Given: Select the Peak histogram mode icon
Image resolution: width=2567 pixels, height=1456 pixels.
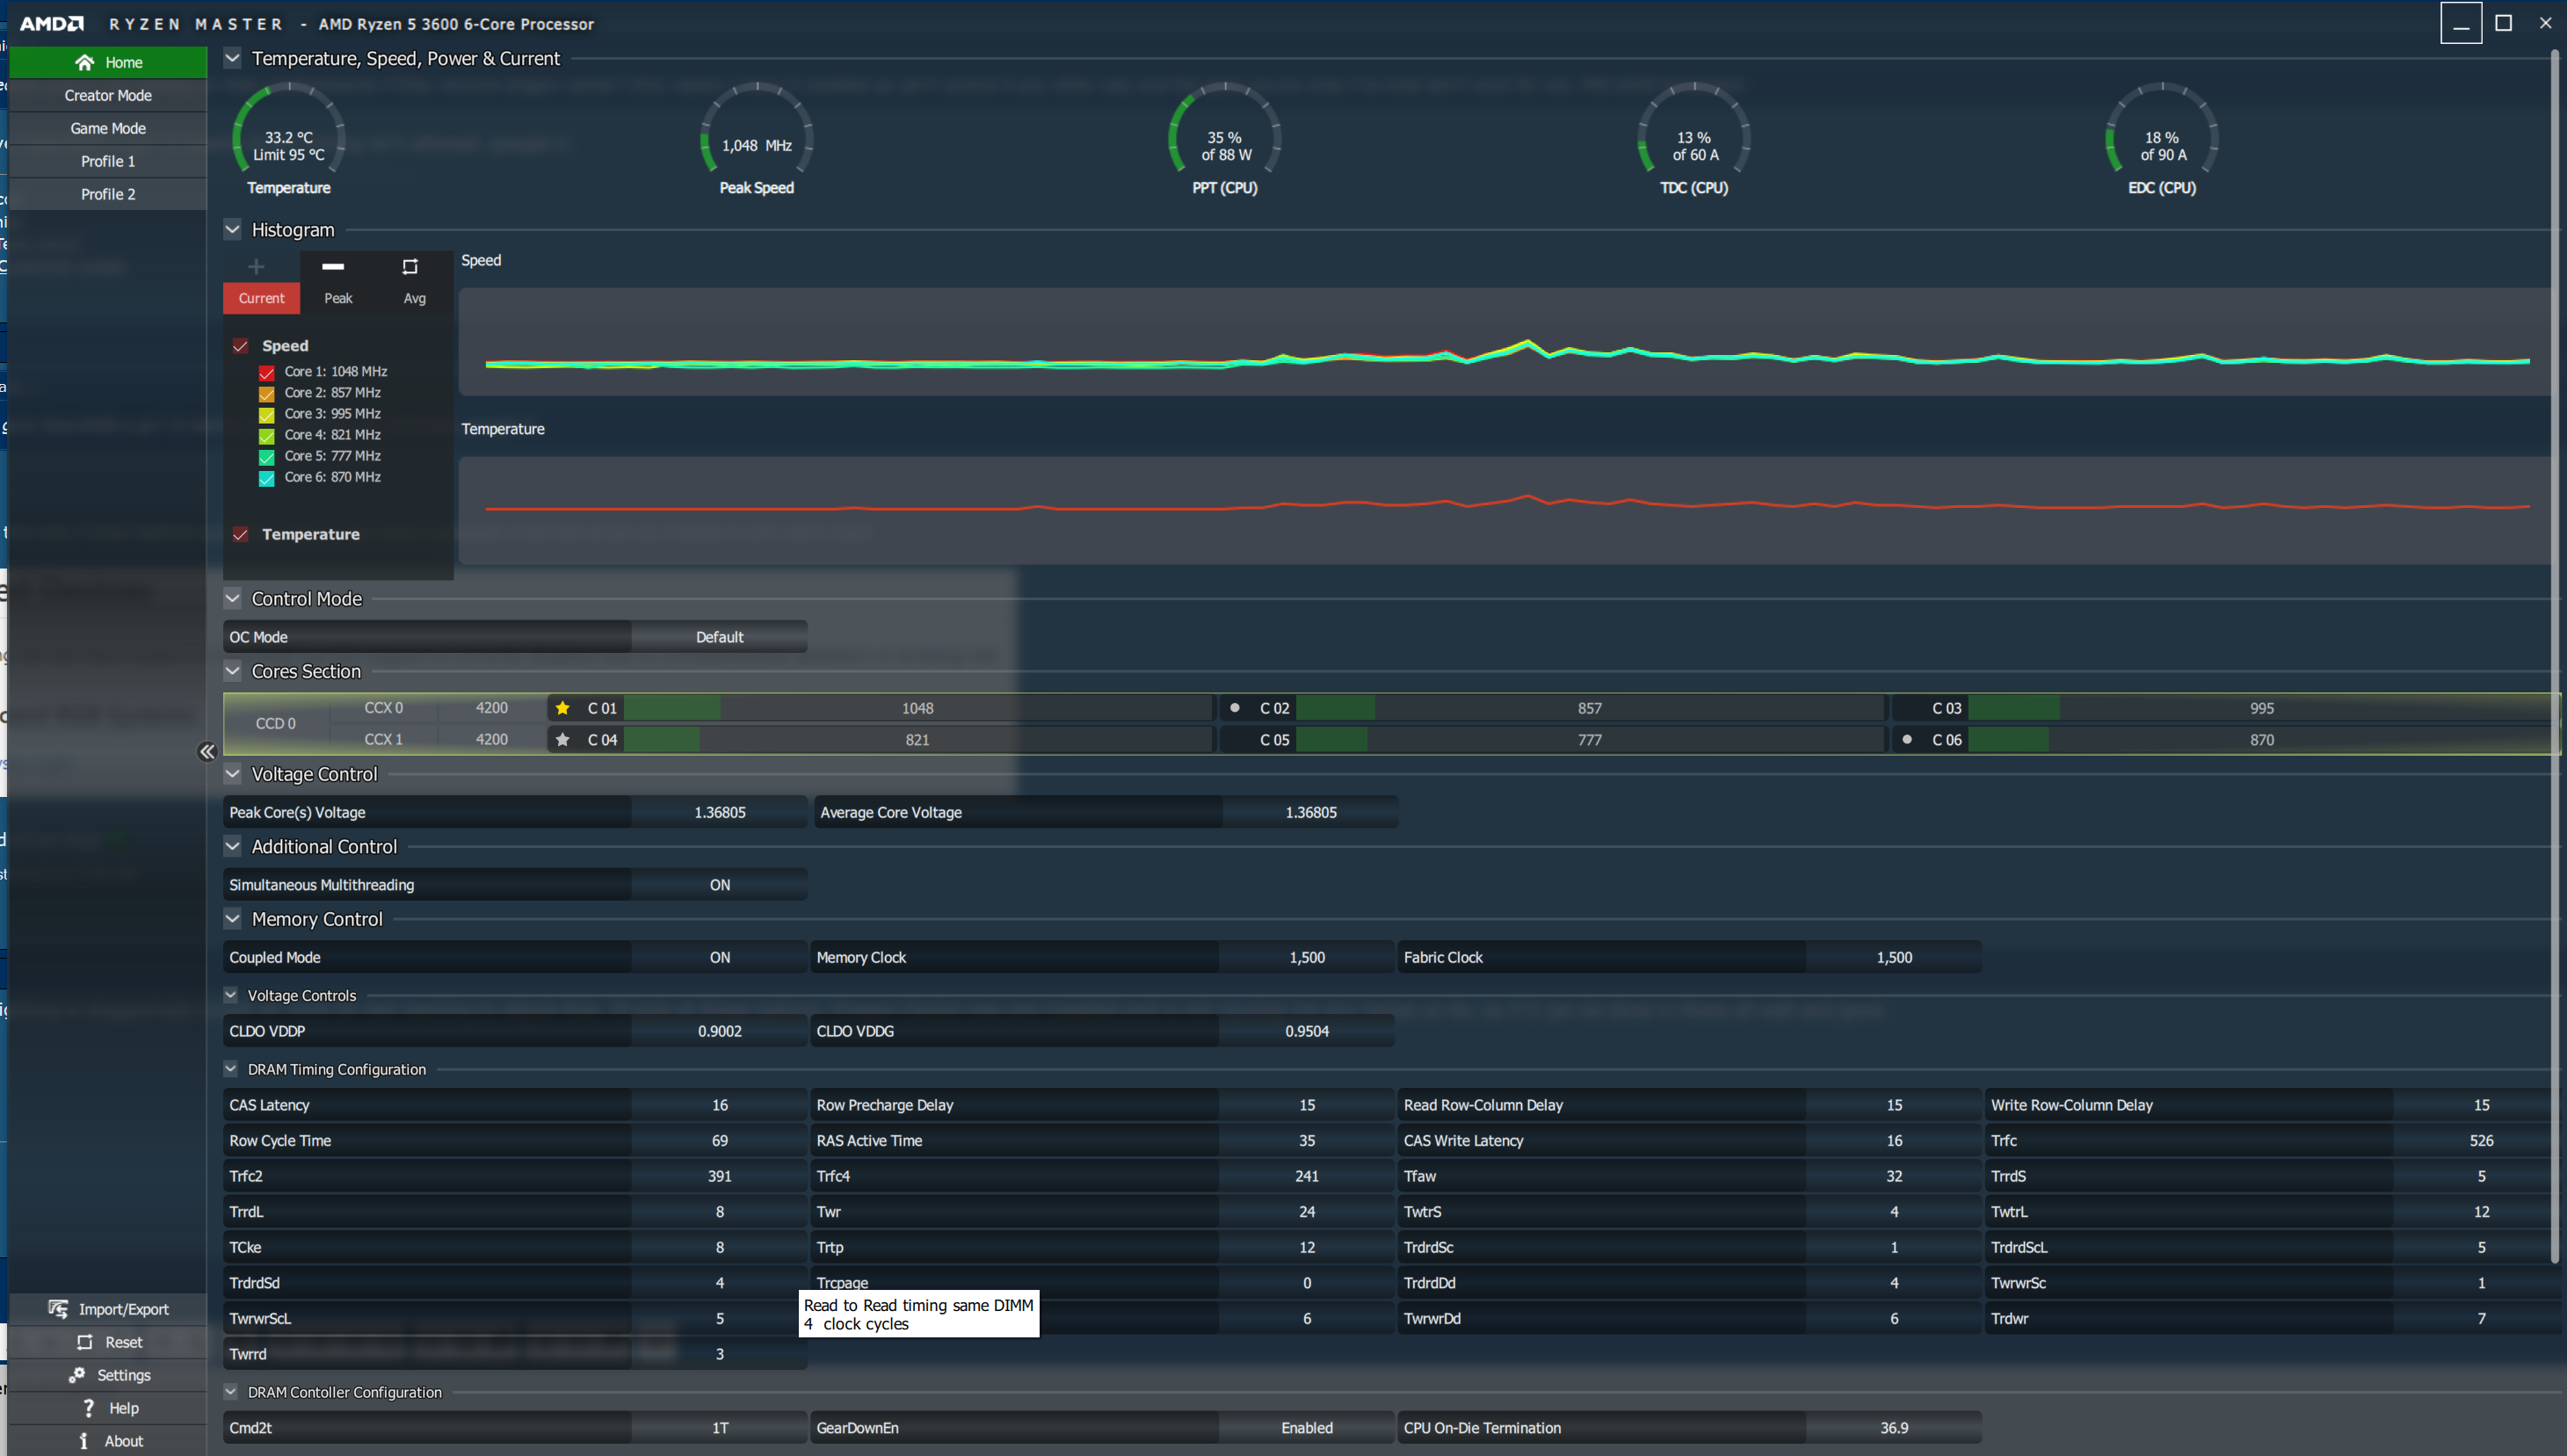Looking at the screenshot, I should (333, 266).
